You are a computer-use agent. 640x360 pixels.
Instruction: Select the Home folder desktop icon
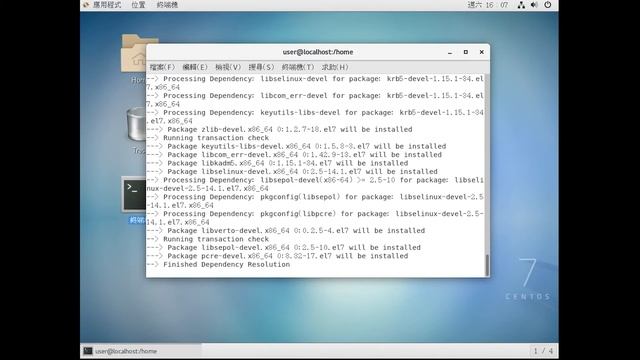coord(133,59)
